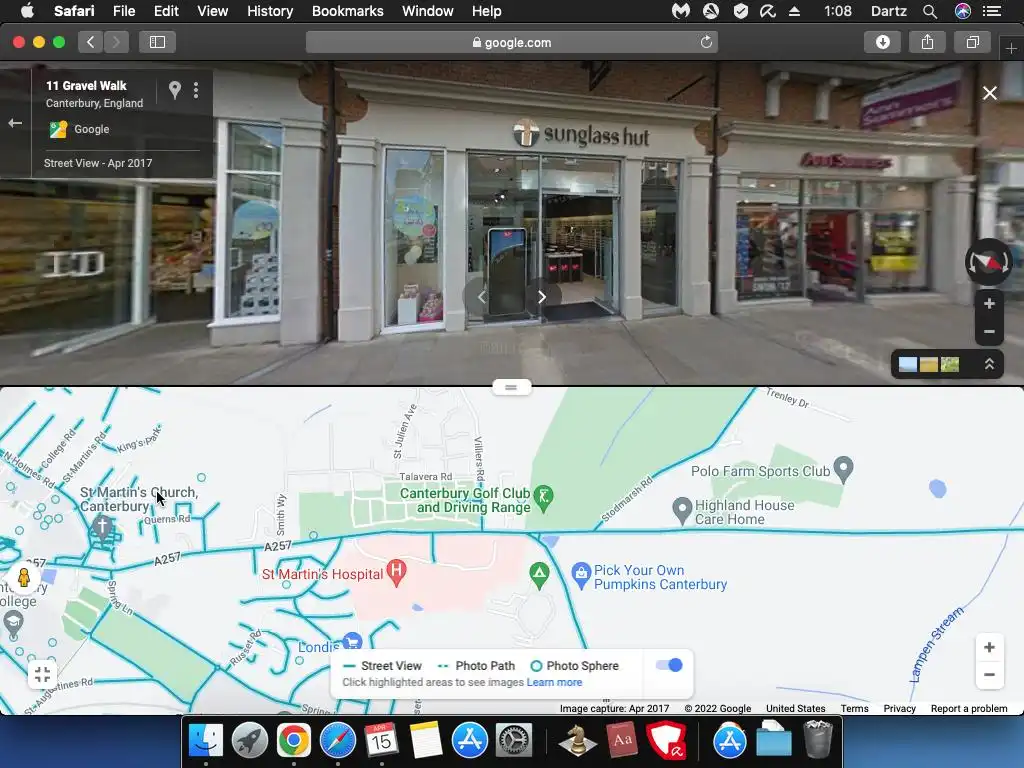Click the green campsite marker
1024x768 pixels.
click(x=539, y=575)
